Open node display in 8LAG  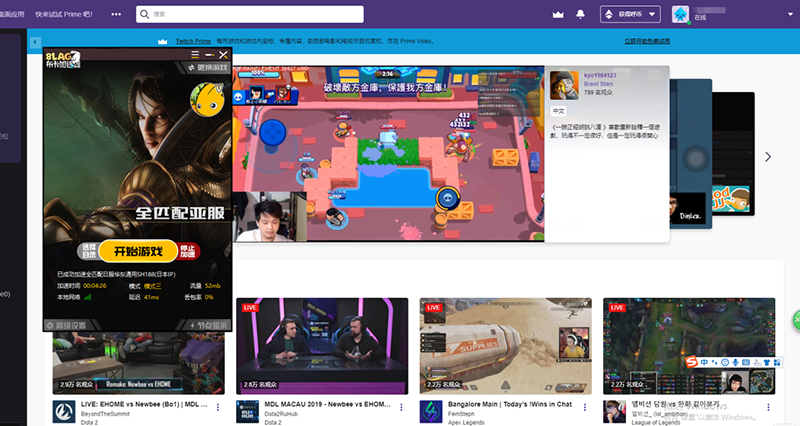pos(209,325)
